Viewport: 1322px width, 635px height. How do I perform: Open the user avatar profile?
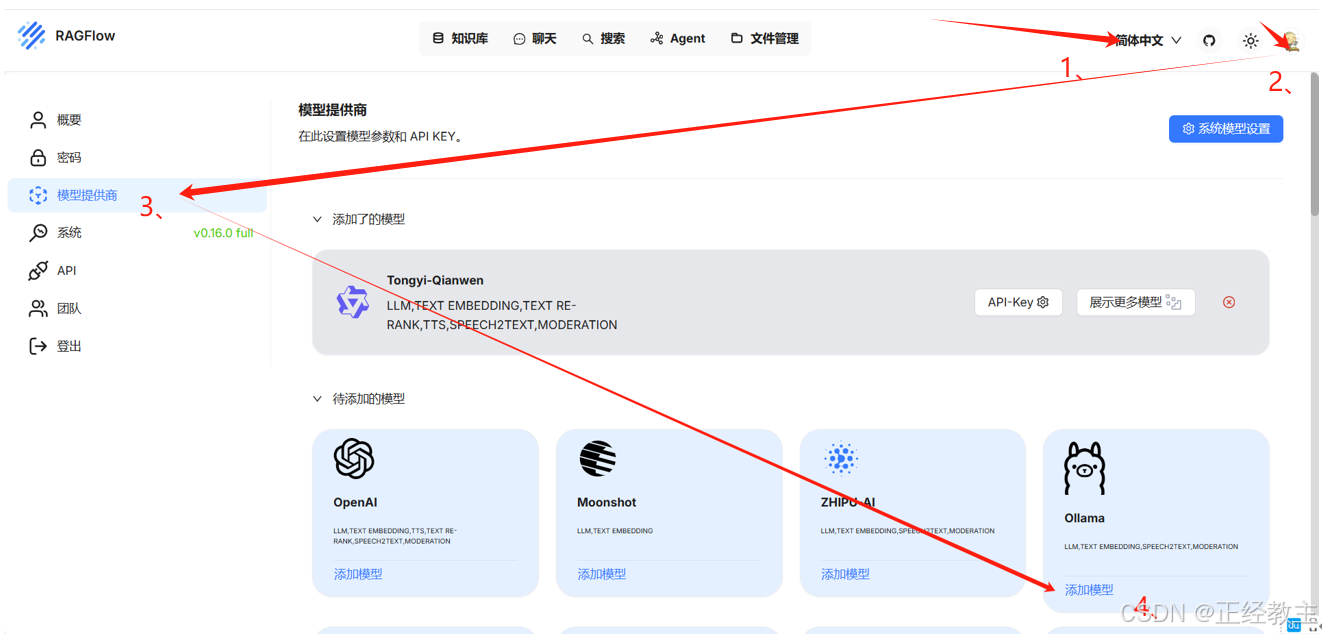tap(1291, 41)
